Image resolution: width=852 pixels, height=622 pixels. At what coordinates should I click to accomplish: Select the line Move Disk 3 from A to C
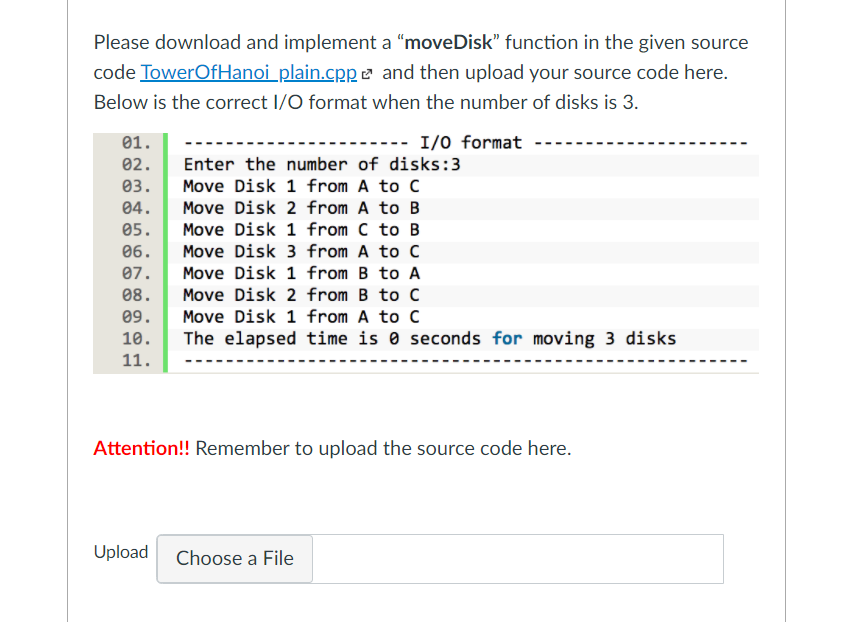(x=300, y=251)
